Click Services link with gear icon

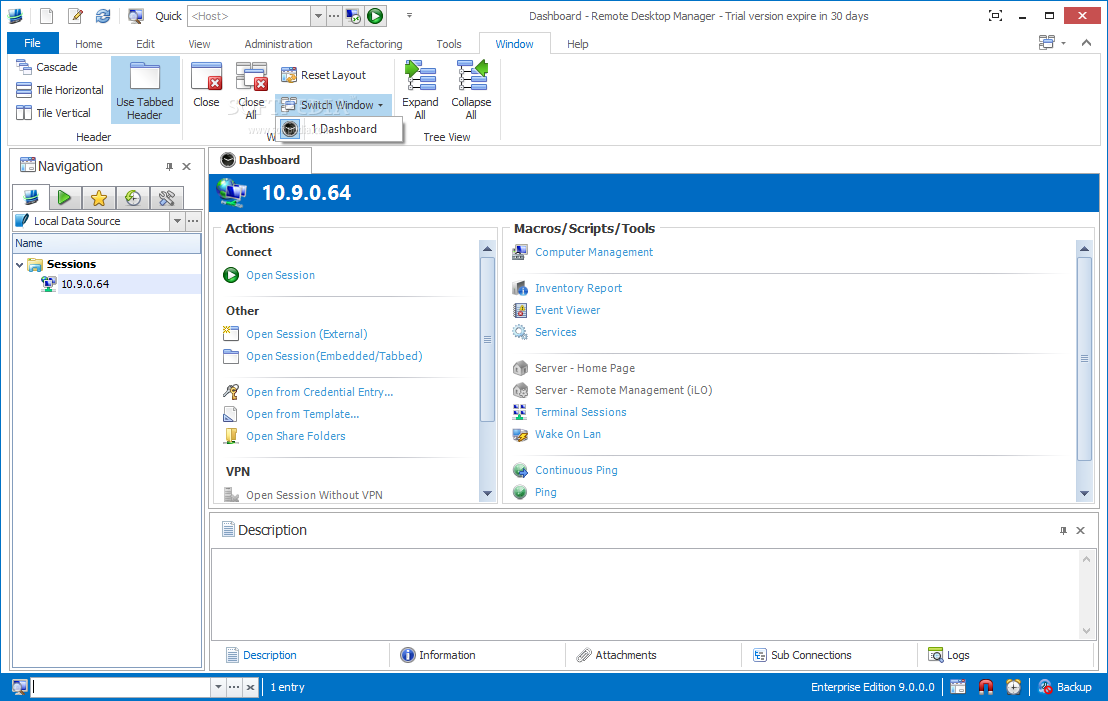coord(555,332)
